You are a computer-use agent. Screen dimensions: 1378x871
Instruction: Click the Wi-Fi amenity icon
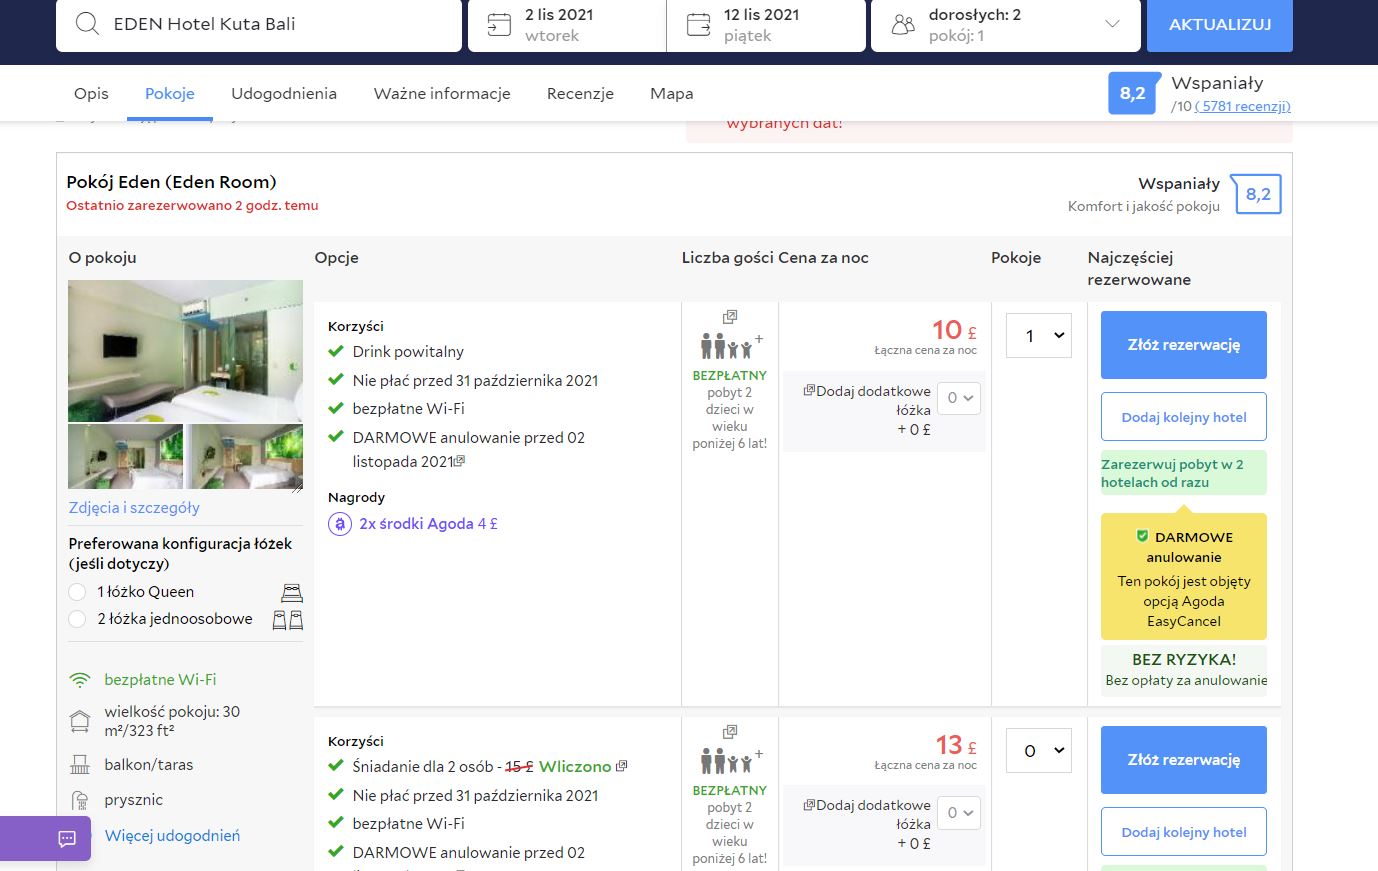coord(80,680)
